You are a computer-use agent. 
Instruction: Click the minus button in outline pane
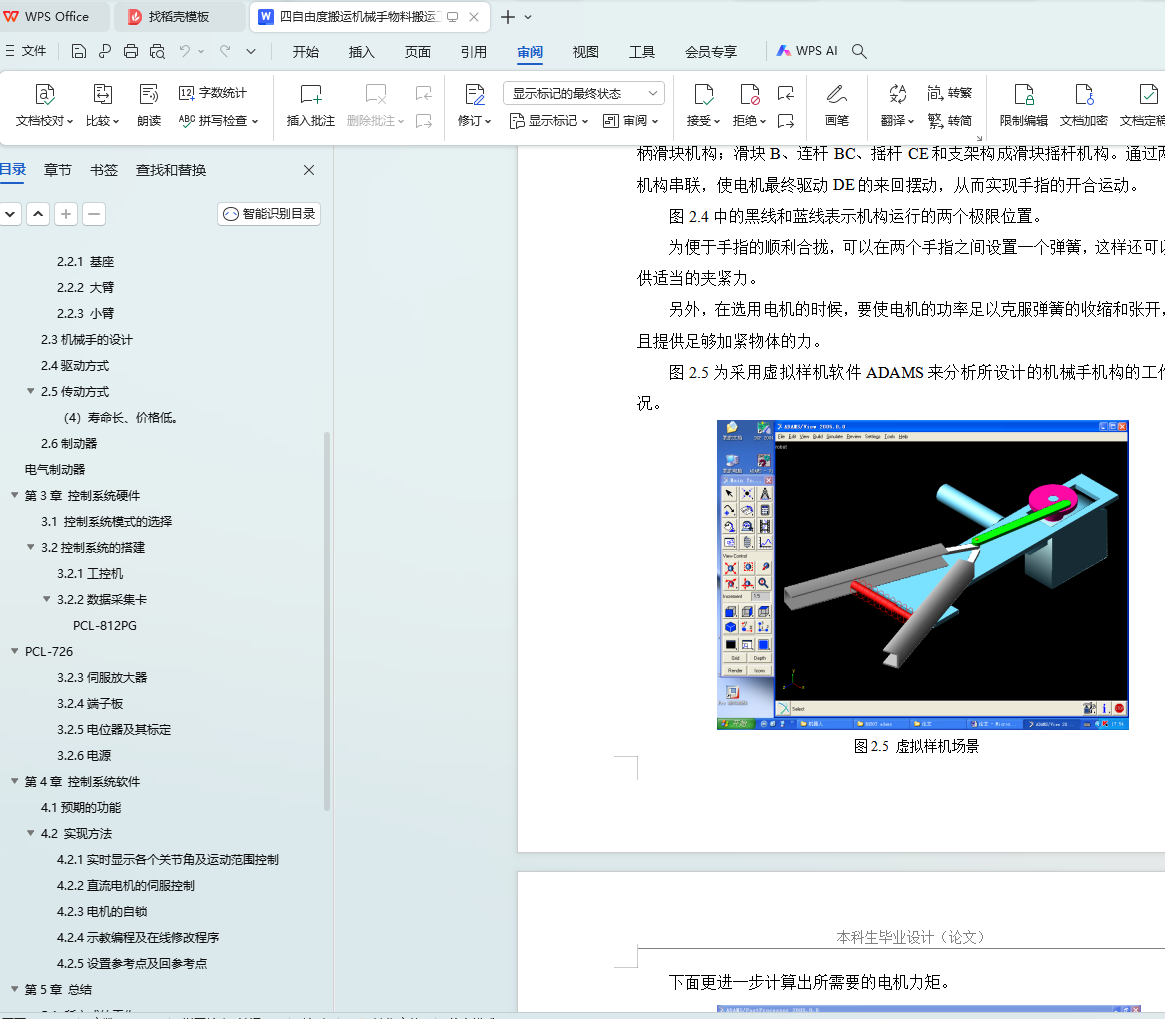(x=94, y=214)
